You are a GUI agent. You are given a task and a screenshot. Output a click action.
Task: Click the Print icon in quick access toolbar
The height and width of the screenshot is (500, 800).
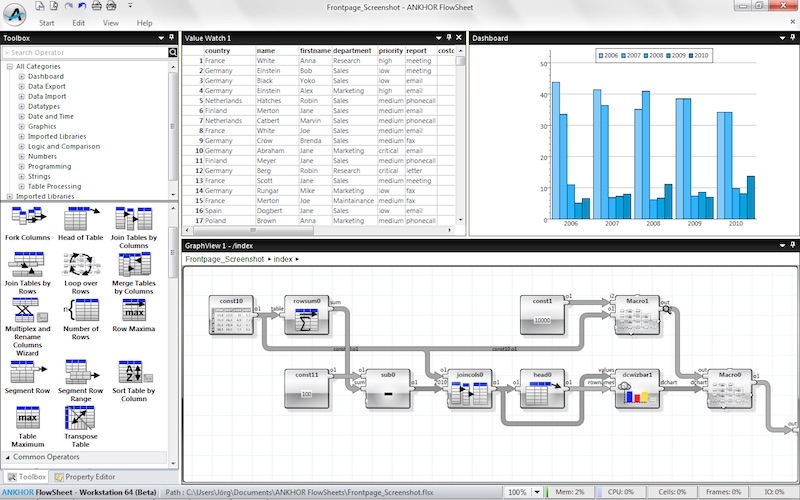coord(96,6)
